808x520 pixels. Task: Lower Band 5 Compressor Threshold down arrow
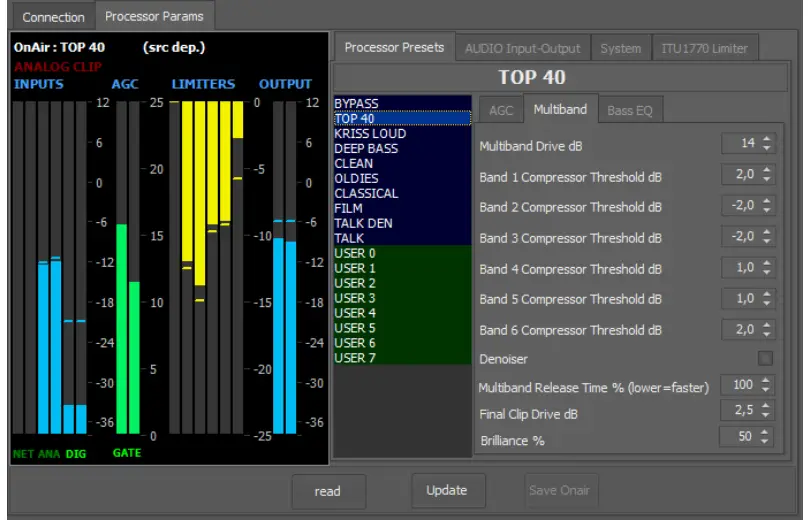tap(767, 303)
